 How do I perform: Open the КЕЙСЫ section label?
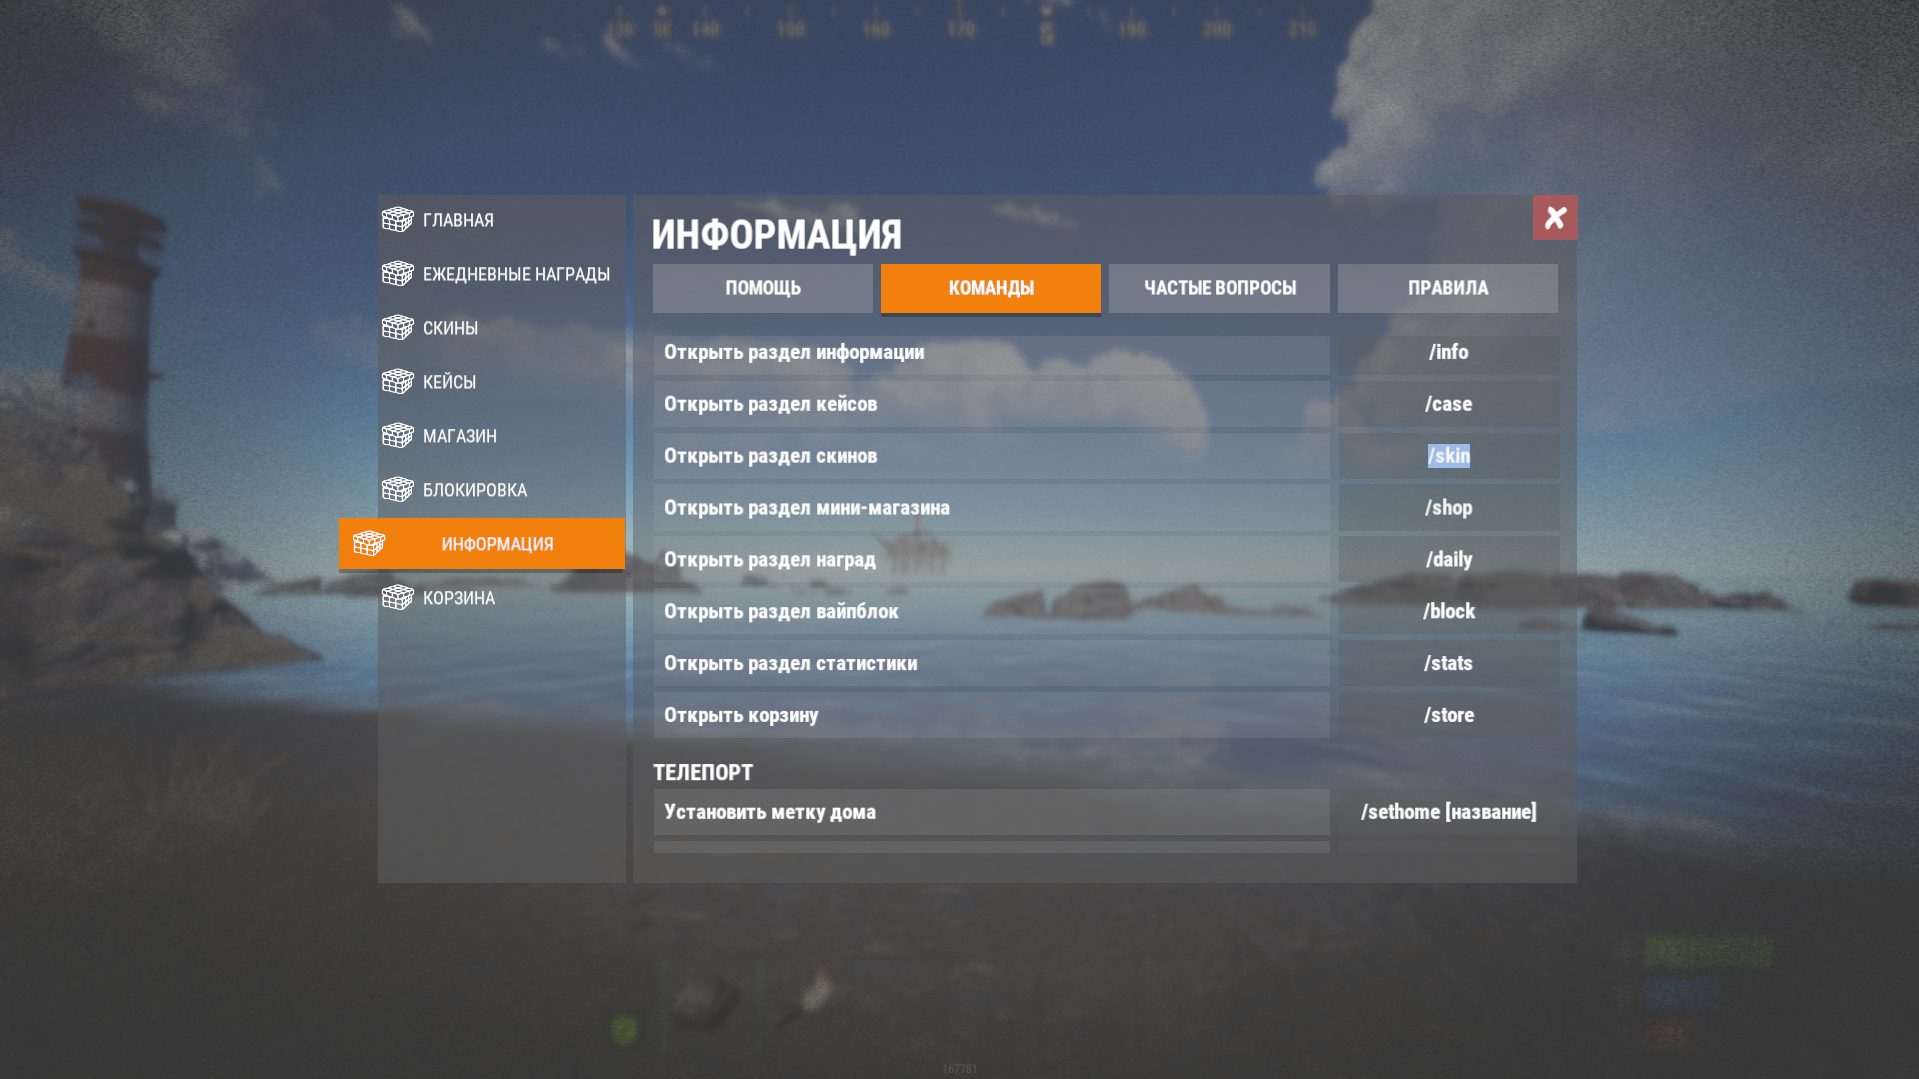click(449, 382)
